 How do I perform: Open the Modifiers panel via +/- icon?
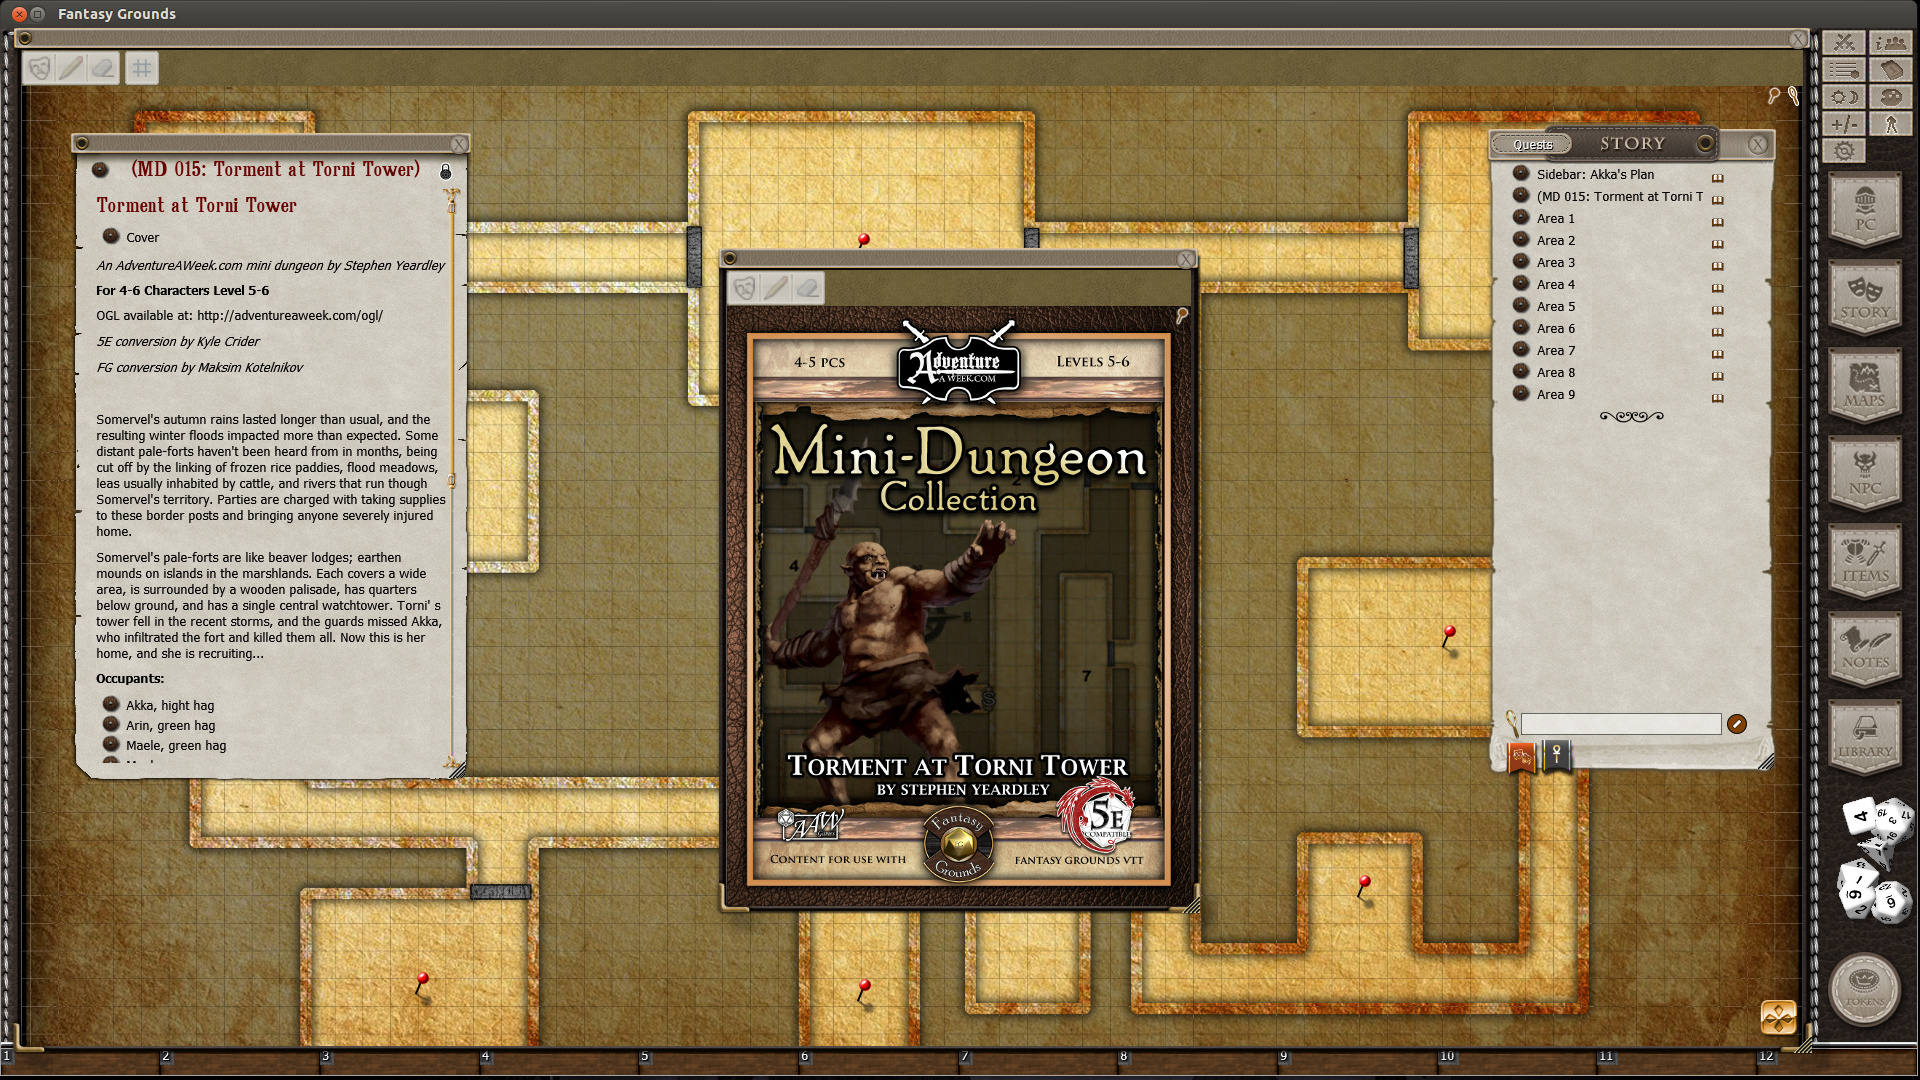(1843, 123)
